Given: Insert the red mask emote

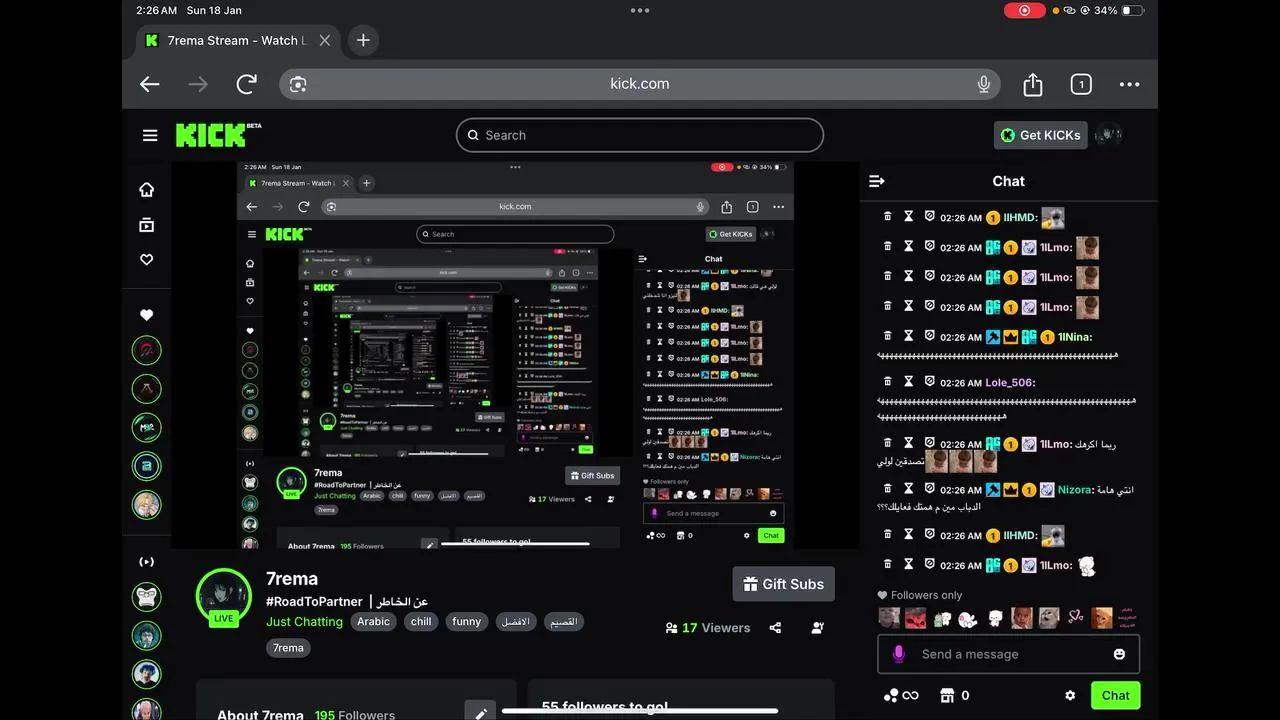Looking at the screenshot, I should pos(915,618).
